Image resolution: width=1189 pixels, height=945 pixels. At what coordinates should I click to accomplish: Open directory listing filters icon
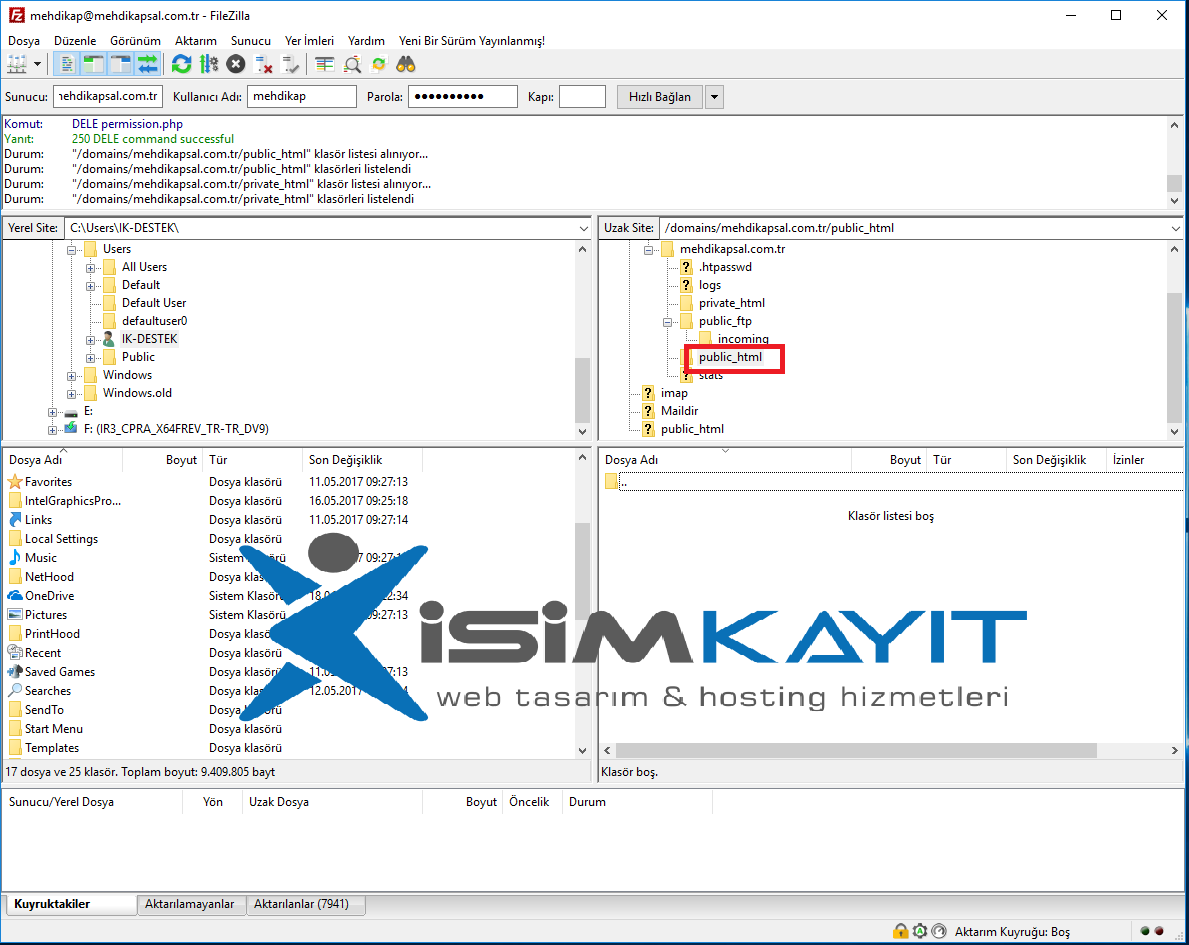click(x=325, y=64)
